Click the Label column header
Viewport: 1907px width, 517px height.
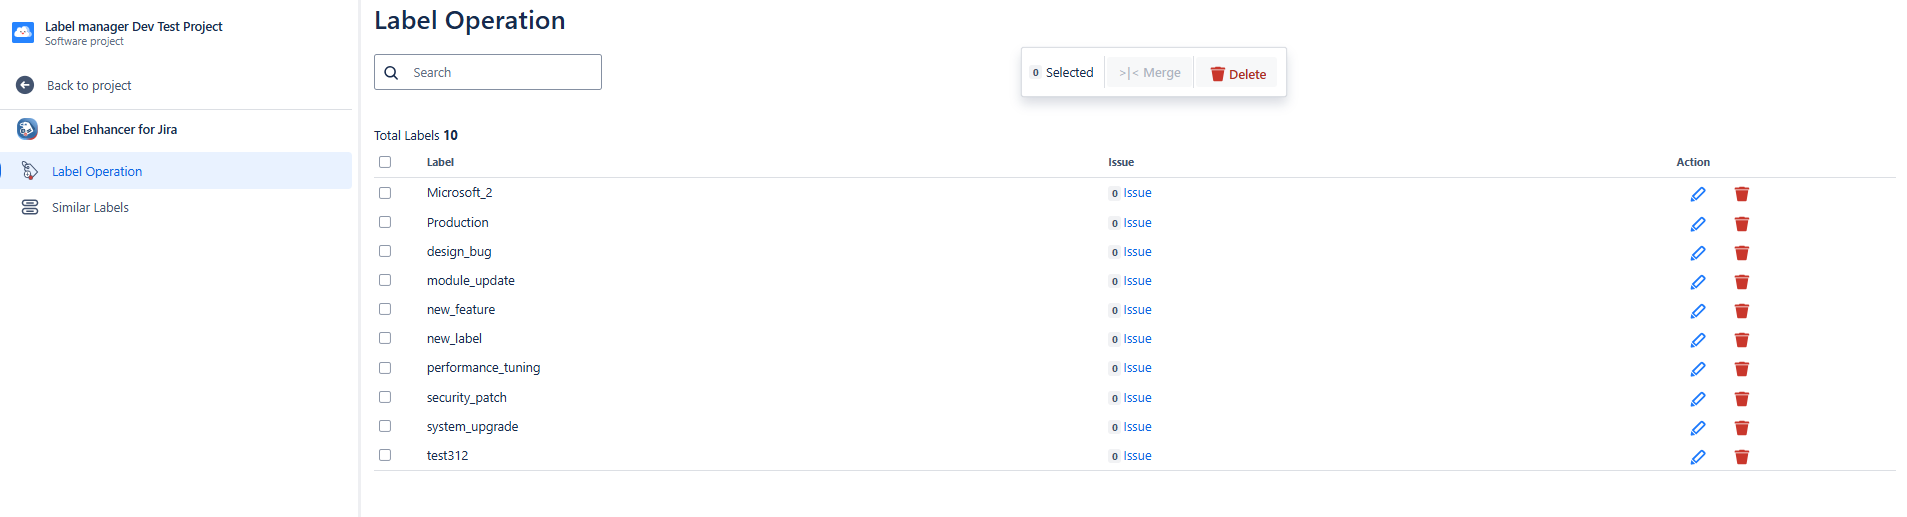440,162
